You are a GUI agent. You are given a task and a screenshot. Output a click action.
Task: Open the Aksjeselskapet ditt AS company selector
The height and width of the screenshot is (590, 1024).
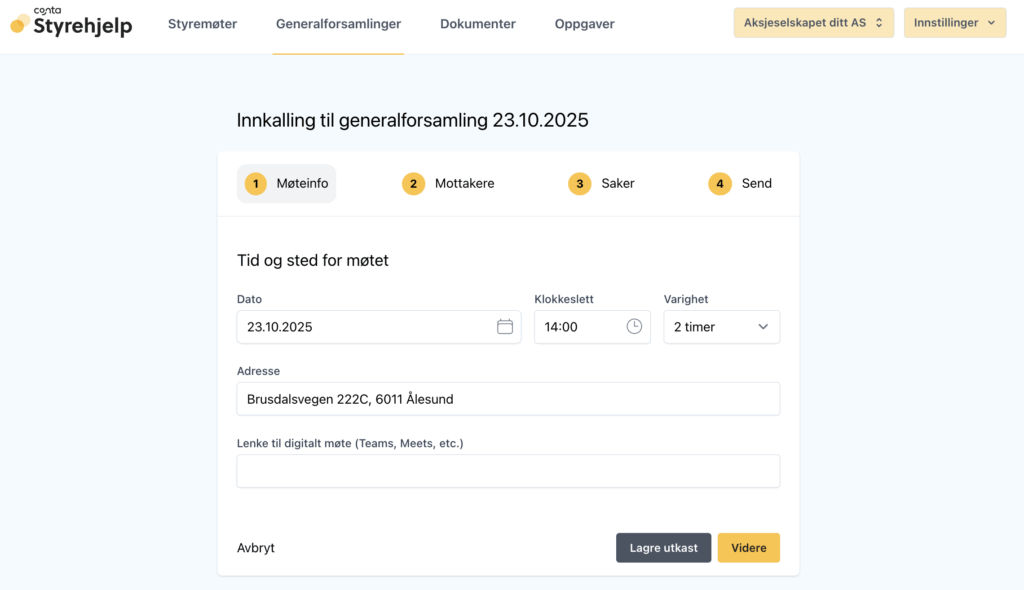[x=813, y=23]
